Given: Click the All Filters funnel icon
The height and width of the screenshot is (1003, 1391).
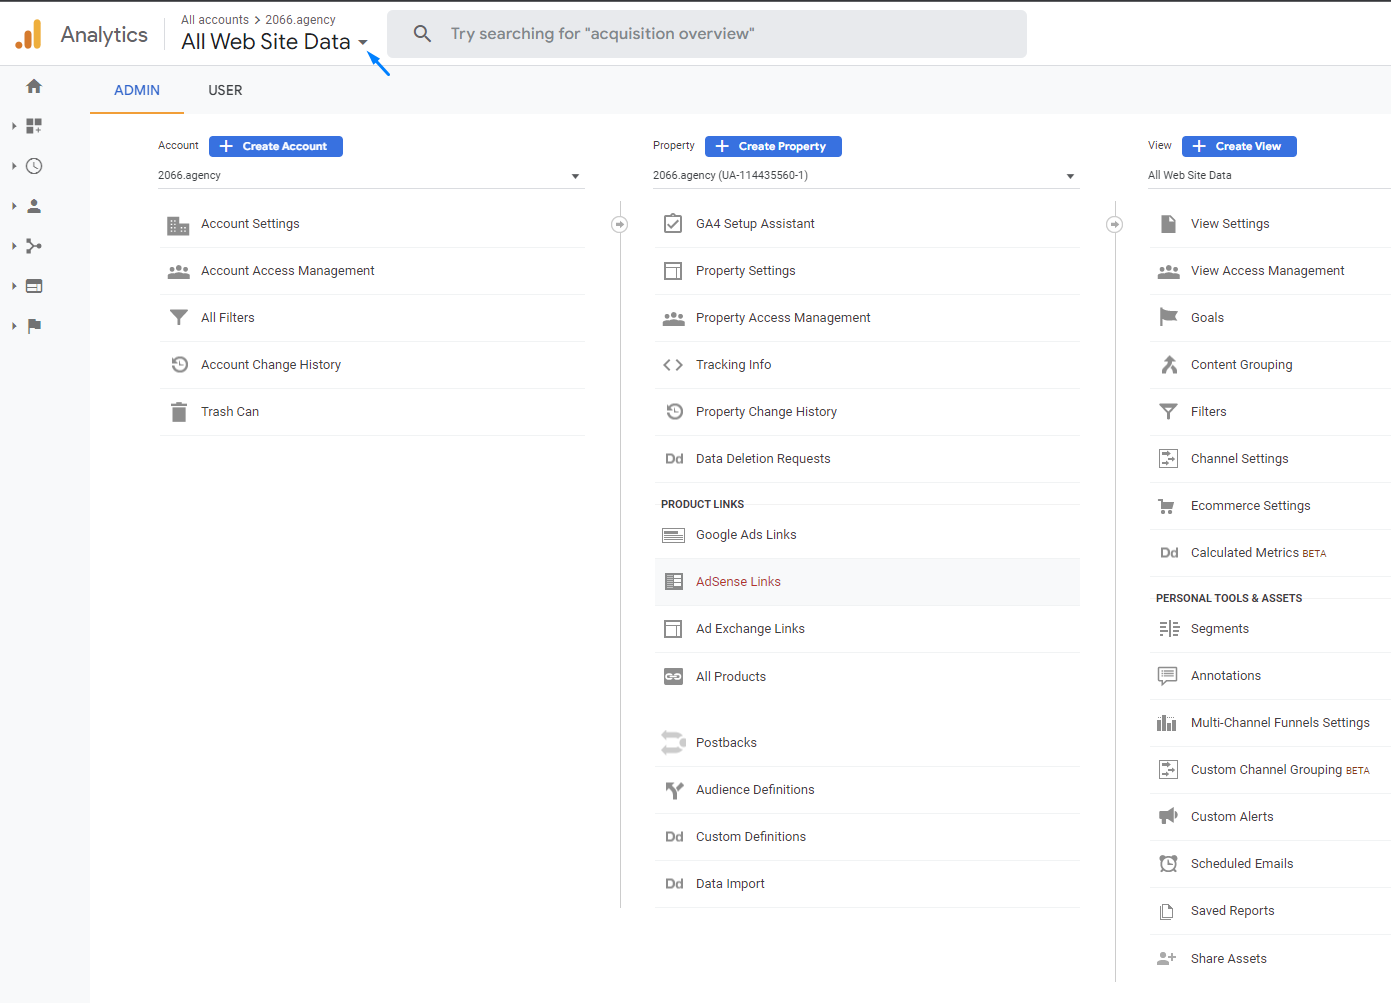Looking at the screenshot, I should pos(179,318).
